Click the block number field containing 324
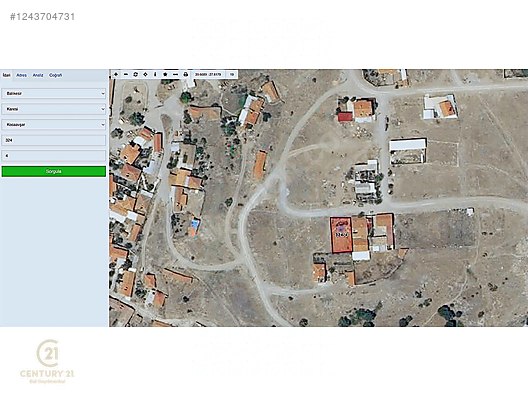 (54, 140)
